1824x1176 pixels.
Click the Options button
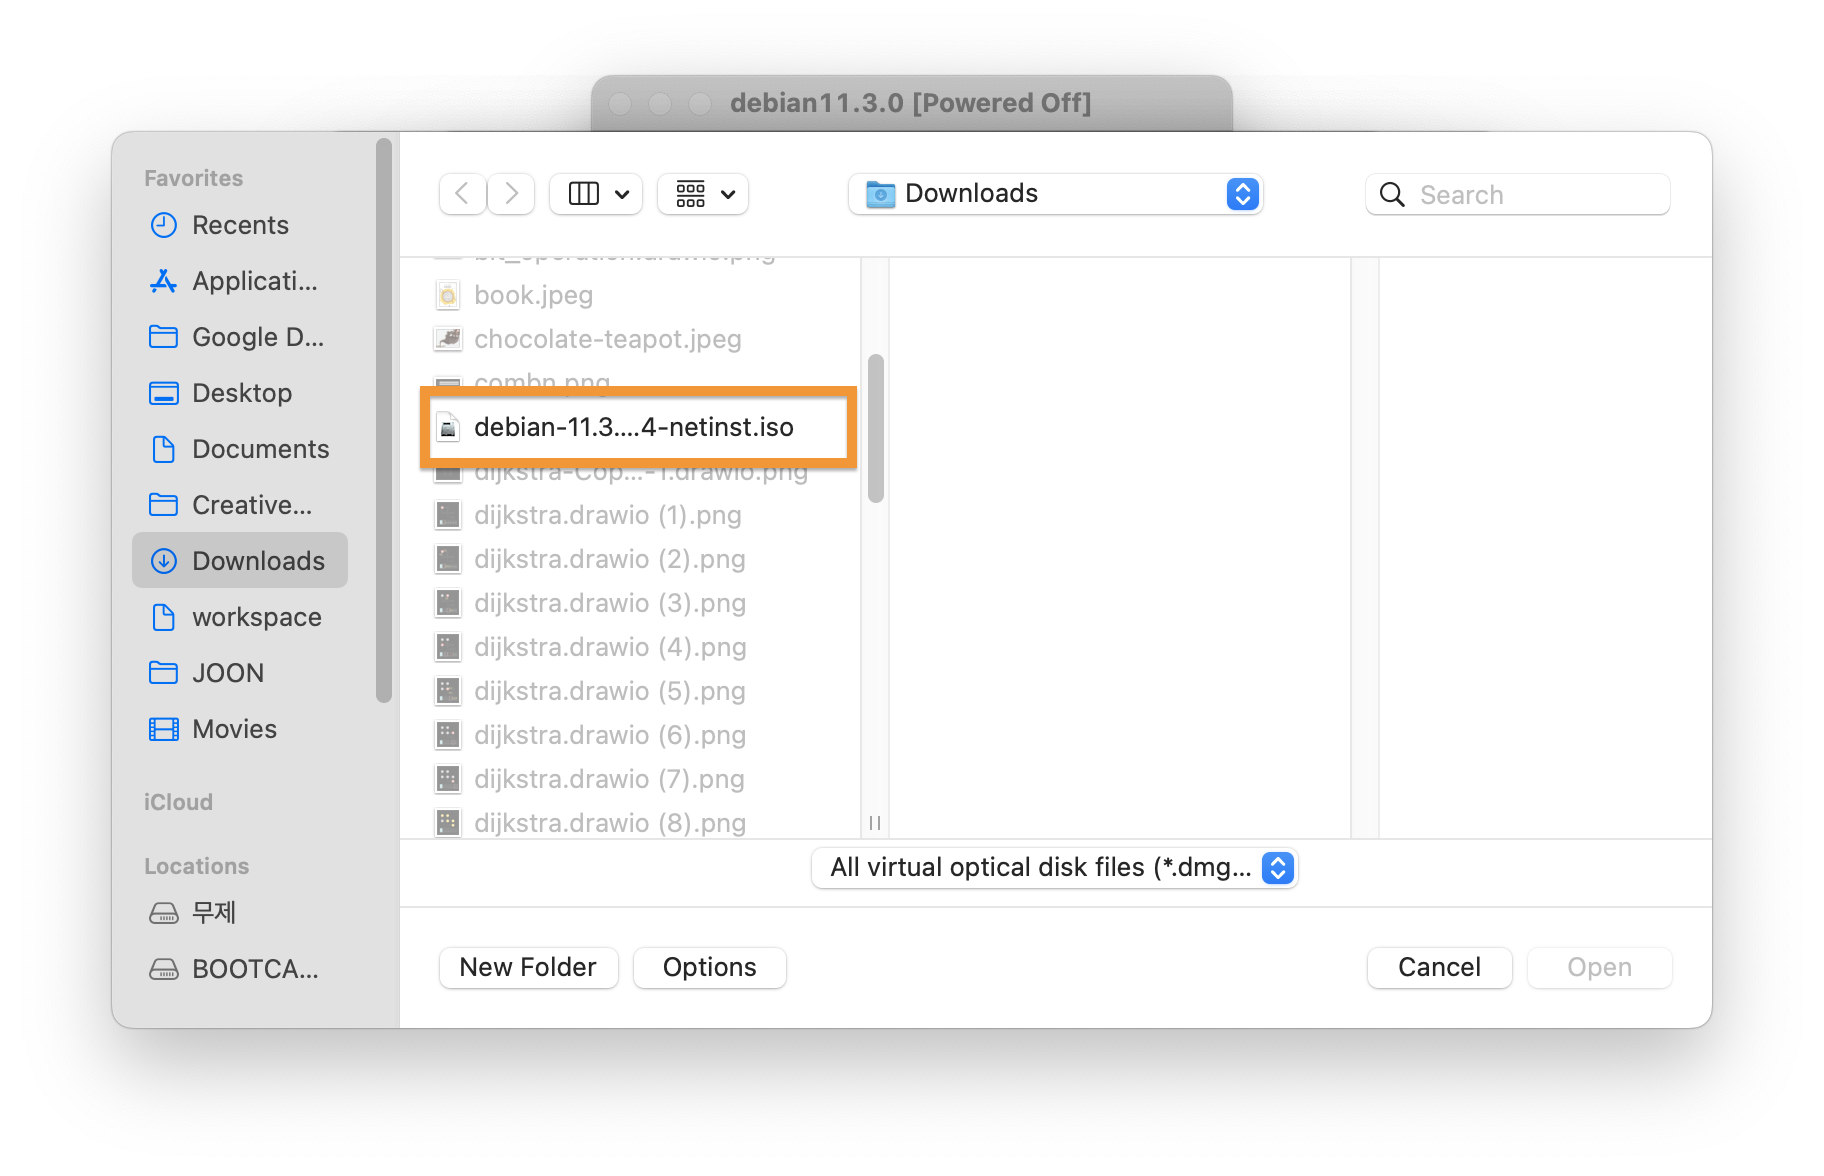709,967
